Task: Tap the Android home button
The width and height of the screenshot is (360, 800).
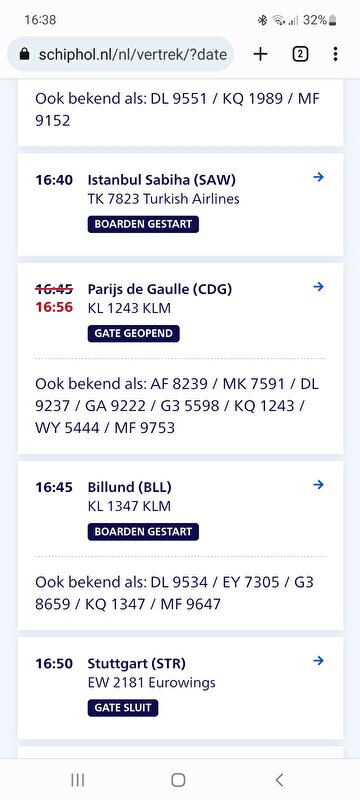Action: click(x=178, y=780)
